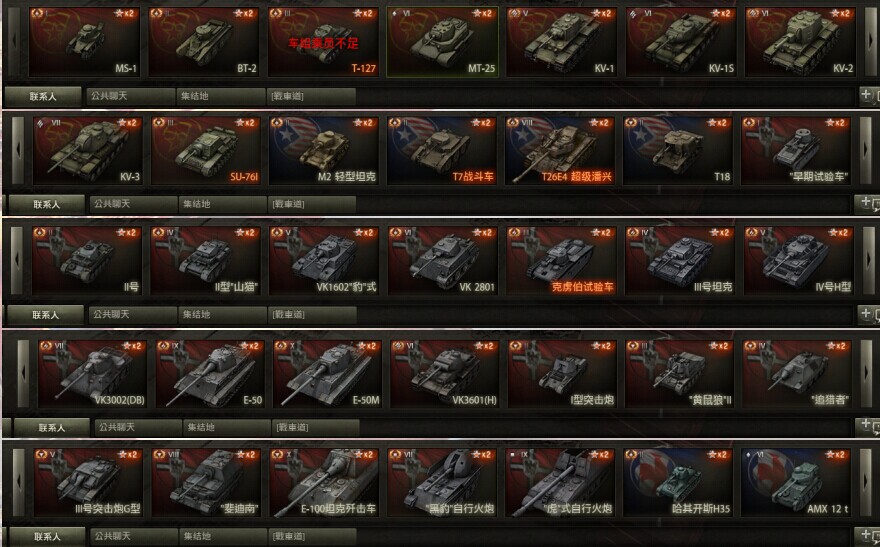880x547 pixels.
Task: Open 集结地 tab under the II号 tank row
Action: click(x=223, y=315)
